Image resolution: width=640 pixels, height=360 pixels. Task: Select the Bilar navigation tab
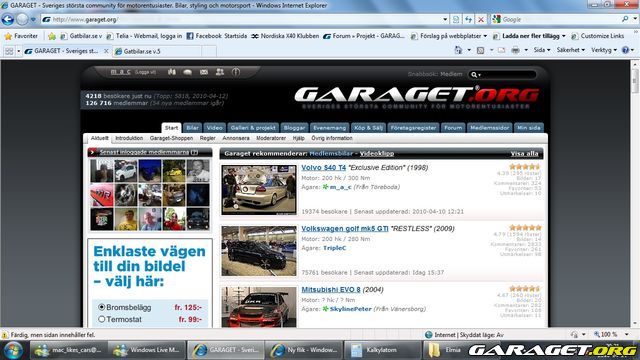tap(192, 128)
